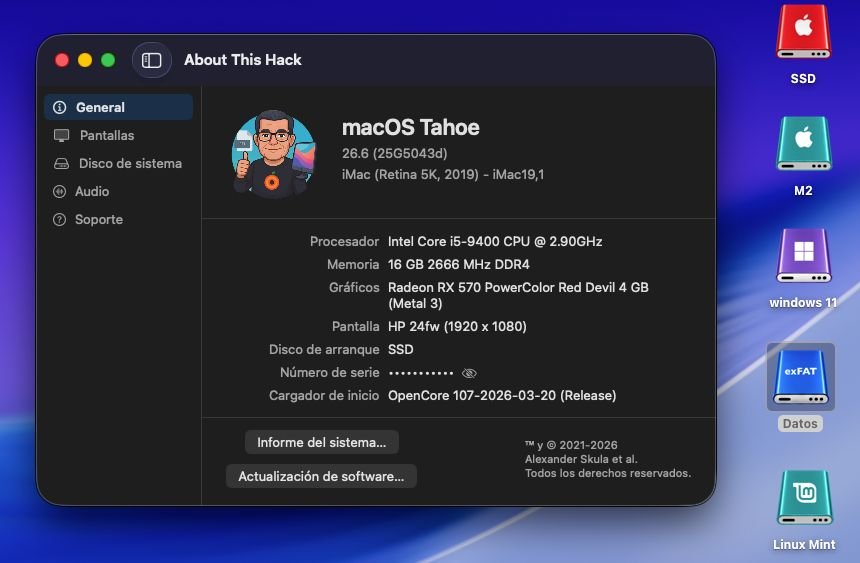The width and height of the screenshot is (860, 563).
Task: Click the About This Hack window title
Action: point(242,60)
